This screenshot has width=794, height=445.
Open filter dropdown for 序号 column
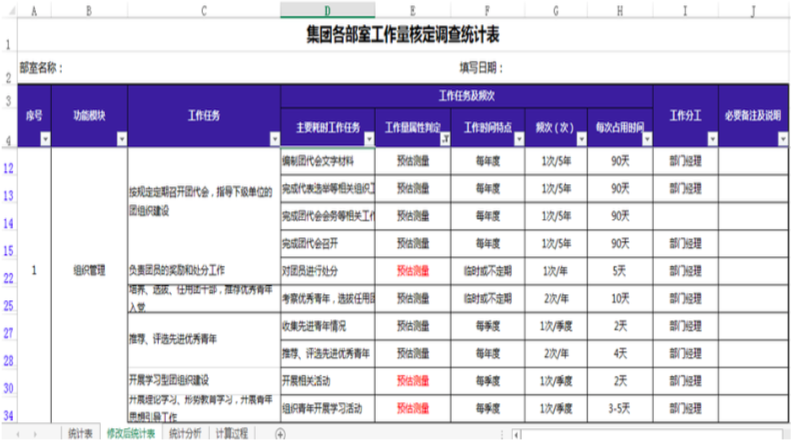pyautogui.click(x=44, y=140)
